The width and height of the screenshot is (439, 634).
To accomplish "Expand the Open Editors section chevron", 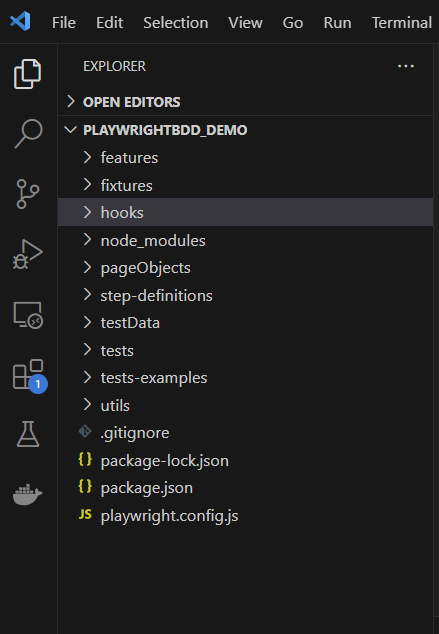I will coord(71,101).
